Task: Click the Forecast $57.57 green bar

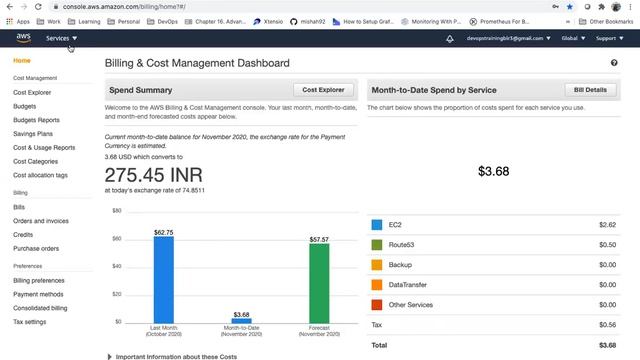Action: click(x=319, y=284)
